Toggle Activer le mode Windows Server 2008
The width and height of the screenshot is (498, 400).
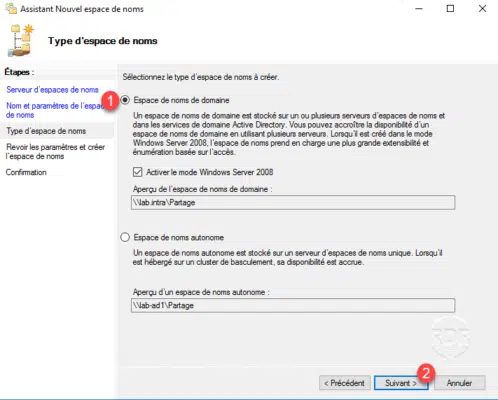[x=137, y=172]
